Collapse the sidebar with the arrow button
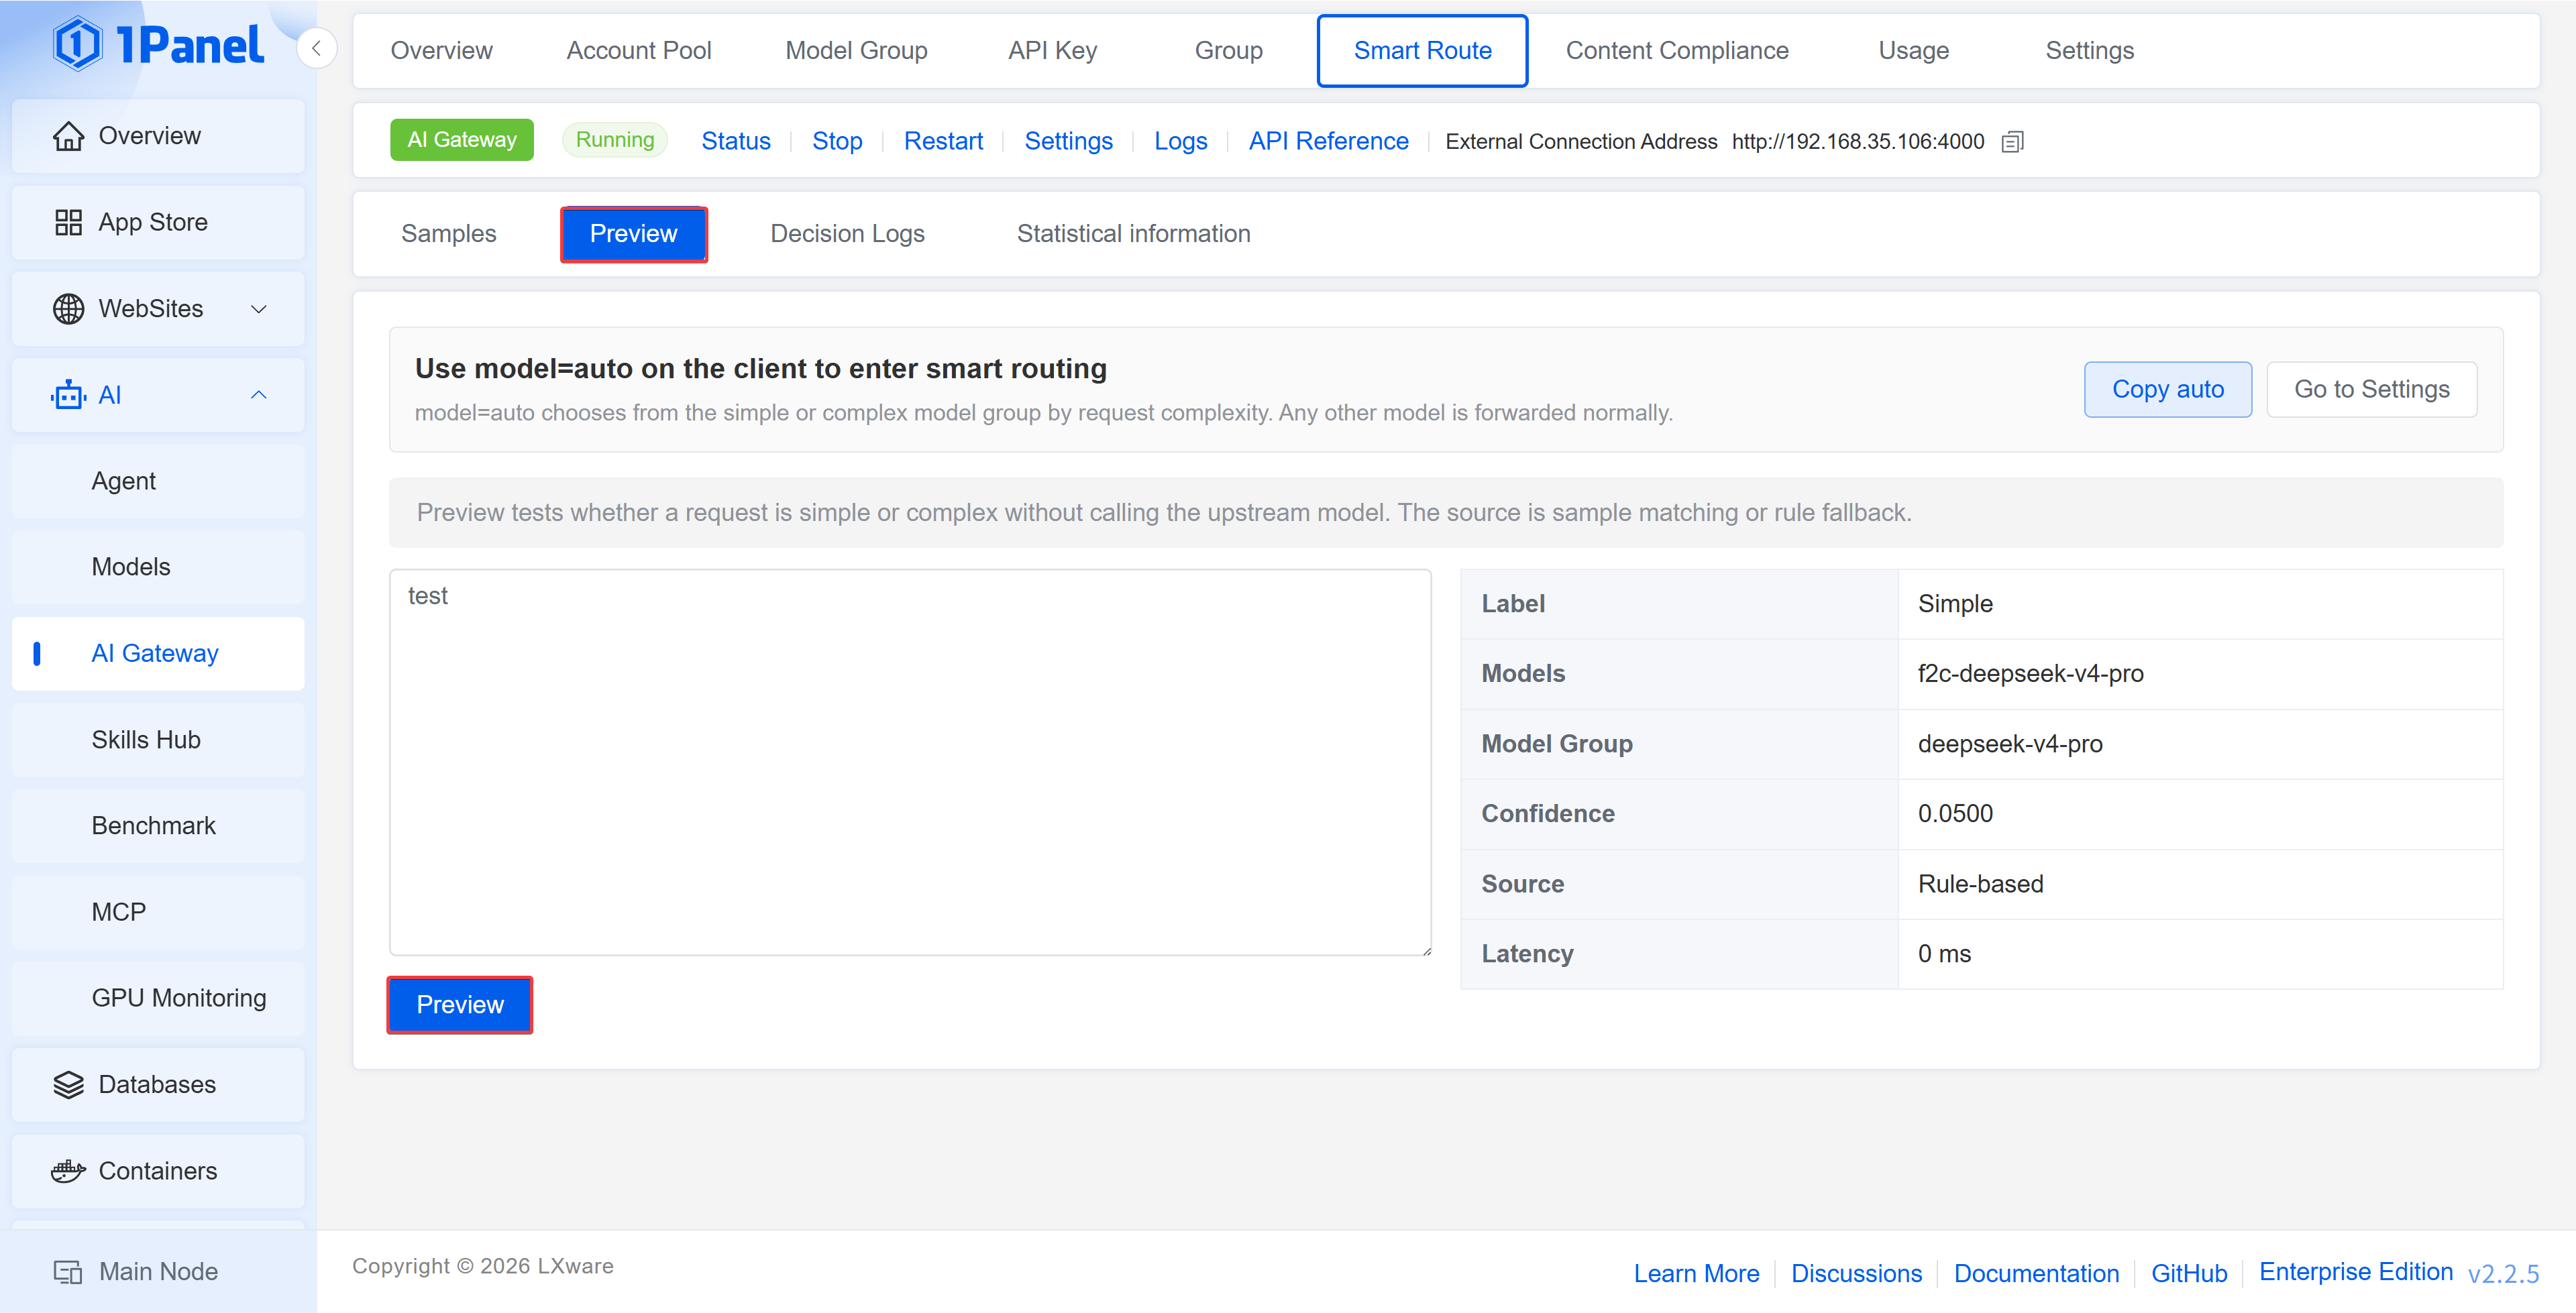The height and width of the screenshot is (1313, 2576). (x=316, y=48)
